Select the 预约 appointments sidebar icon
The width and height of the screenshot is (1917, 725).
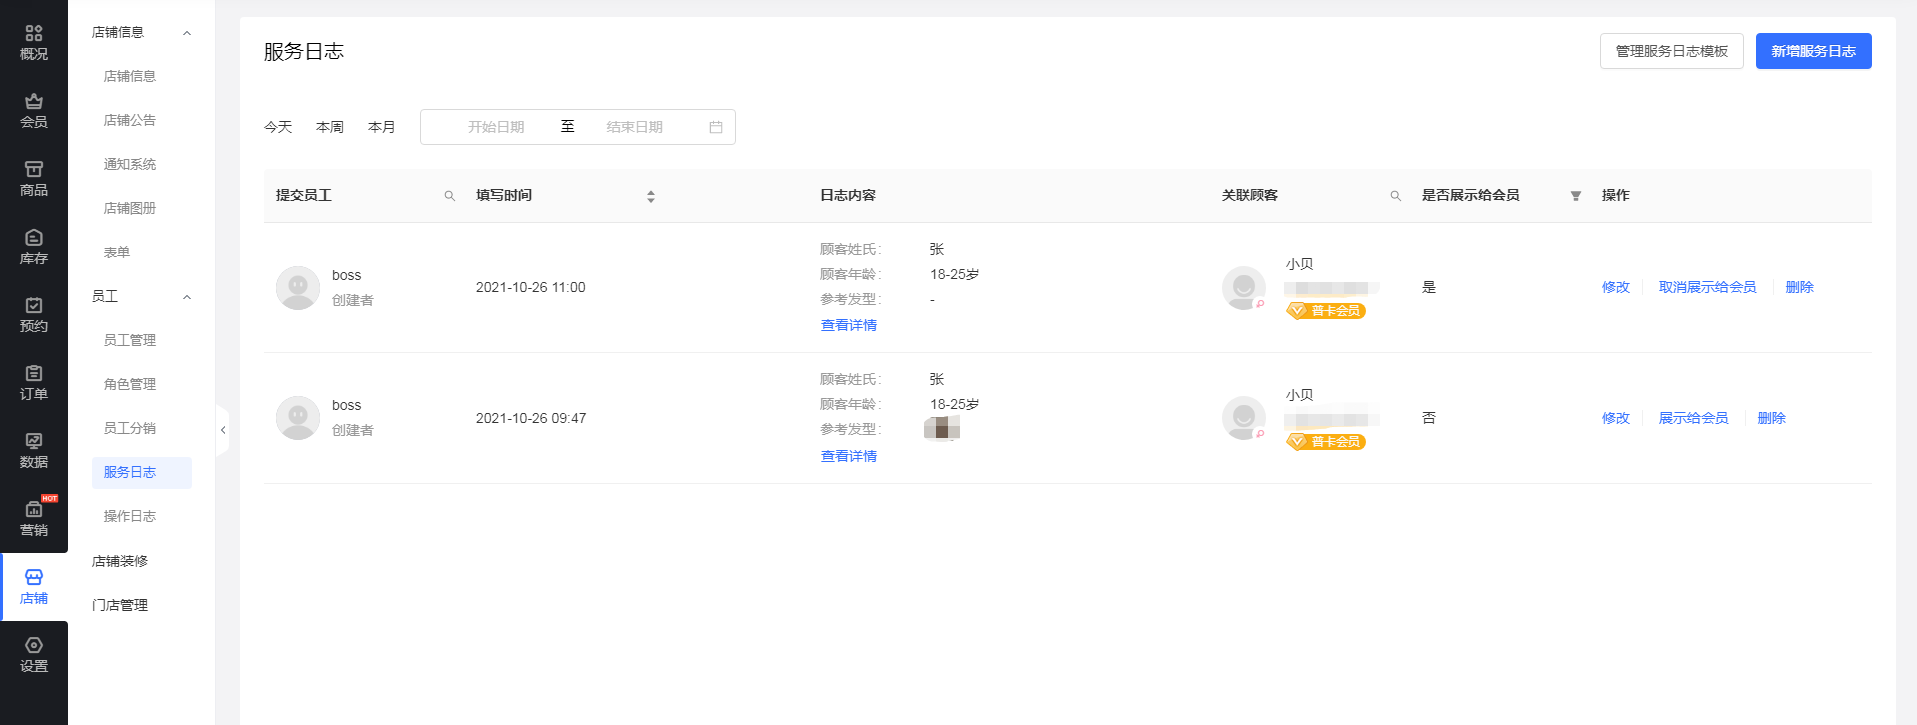coord(33,315)
